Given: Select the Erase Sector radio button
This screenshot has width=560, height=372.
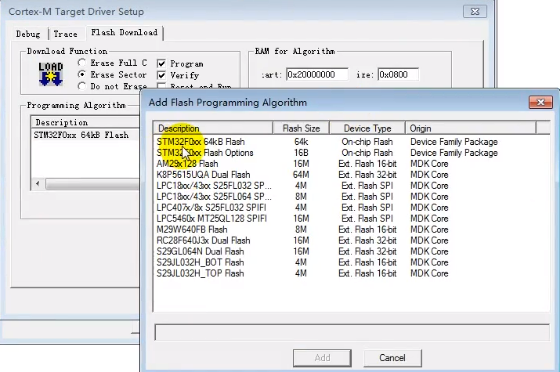Looking at the screenshot, I should tap(82, 74).
